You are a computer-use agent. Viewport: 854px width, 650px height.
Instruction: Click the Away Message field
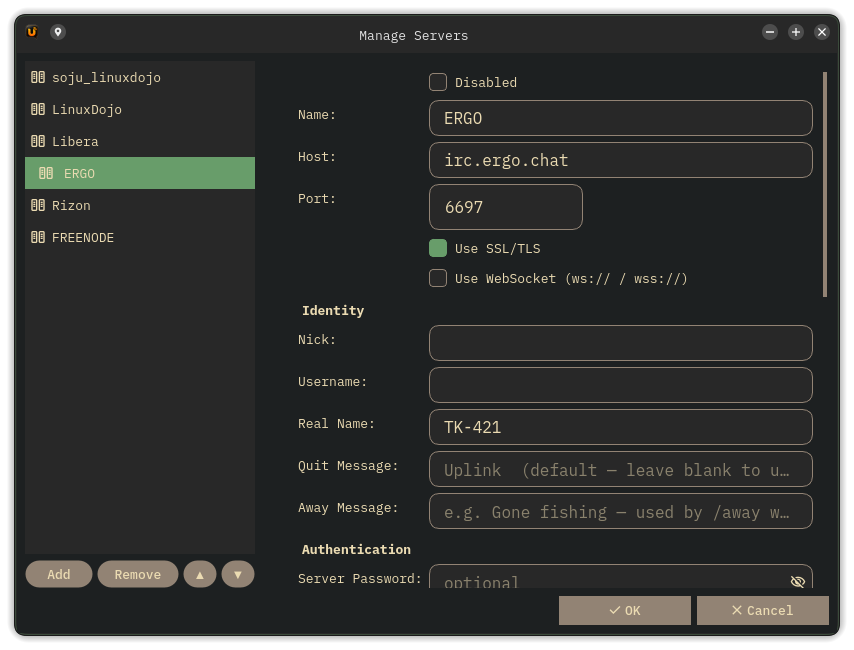coord(621,511)
